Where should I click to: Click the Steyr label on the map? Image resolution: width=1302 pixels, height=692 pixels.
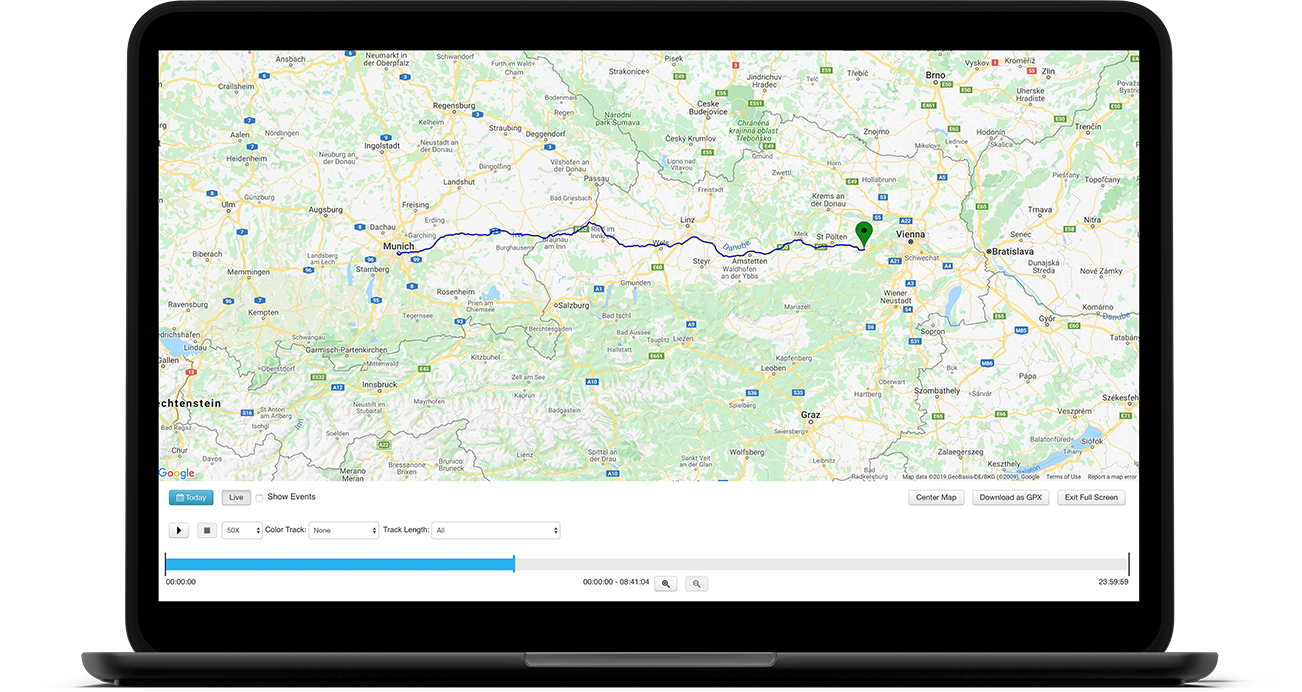(701, 262)
